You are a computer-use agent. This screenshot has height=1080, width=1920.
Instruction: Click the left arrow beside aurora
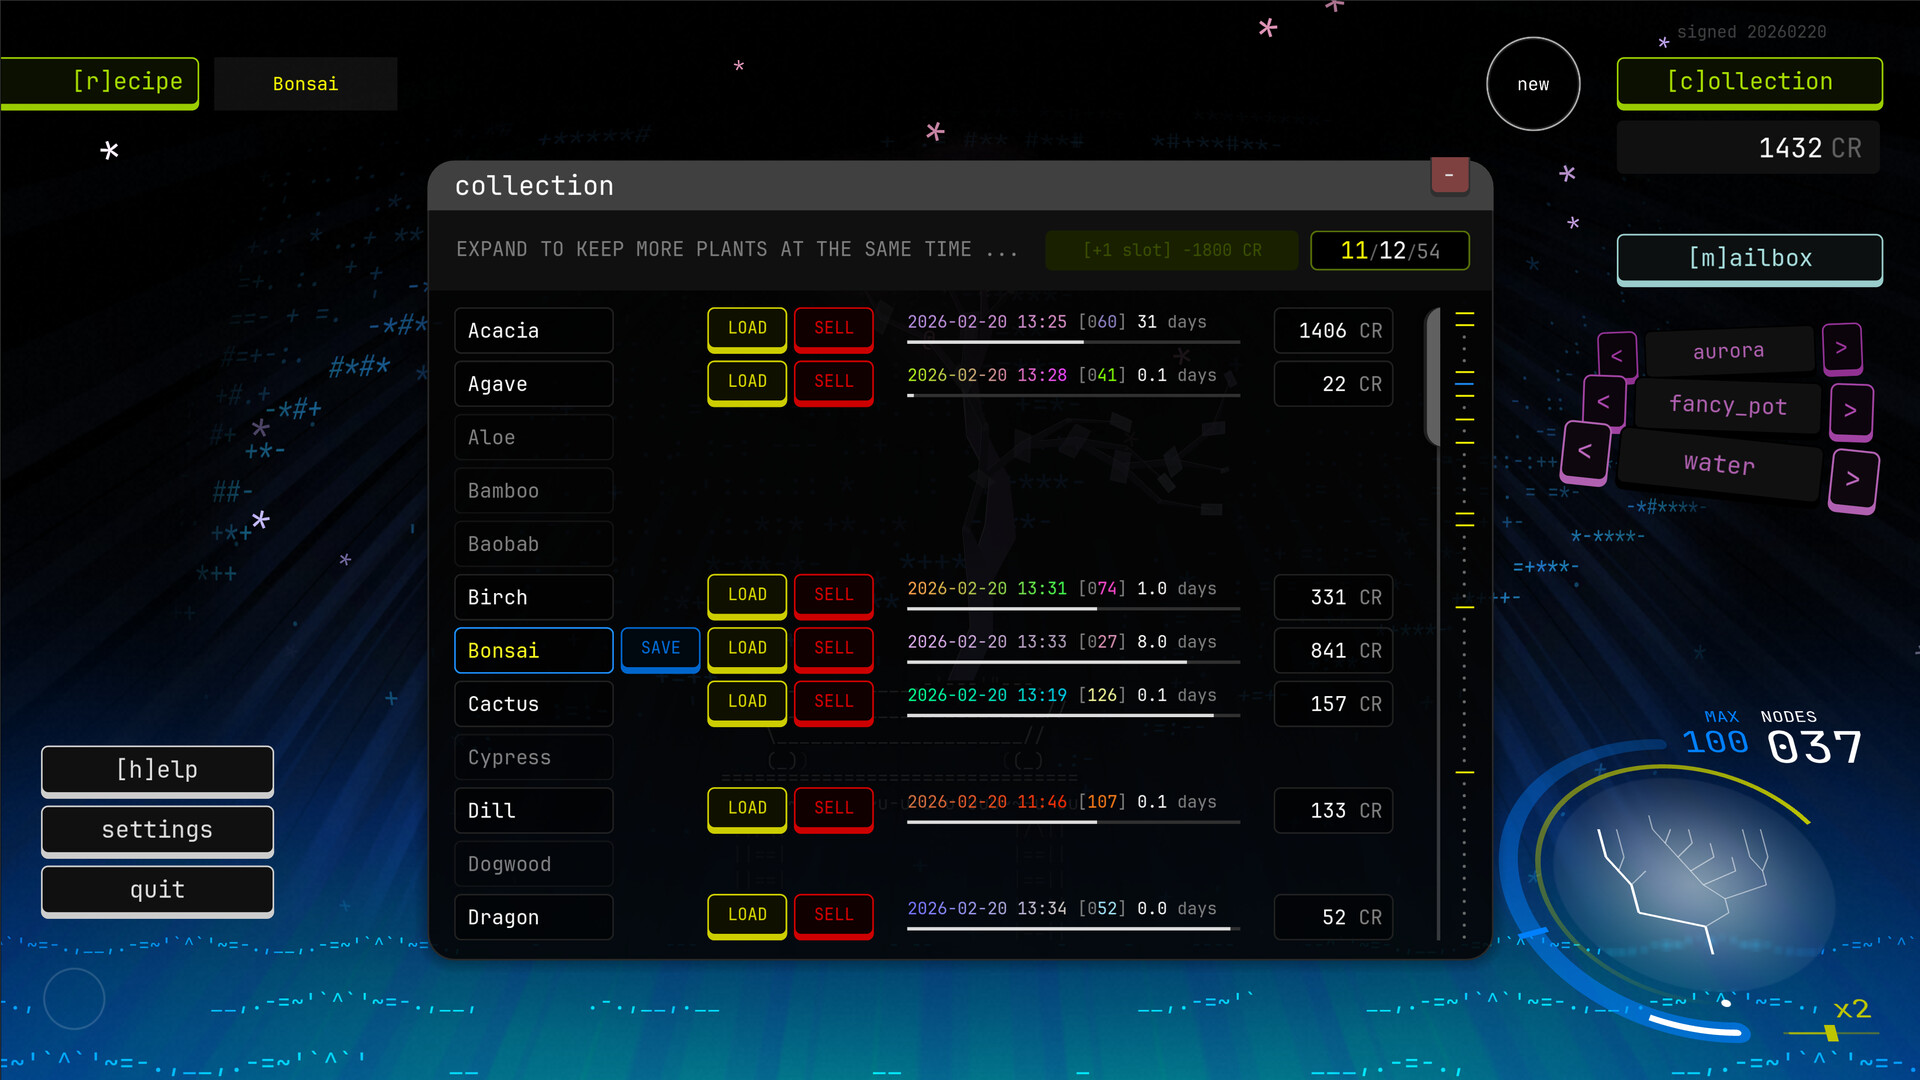[1619, 355]
